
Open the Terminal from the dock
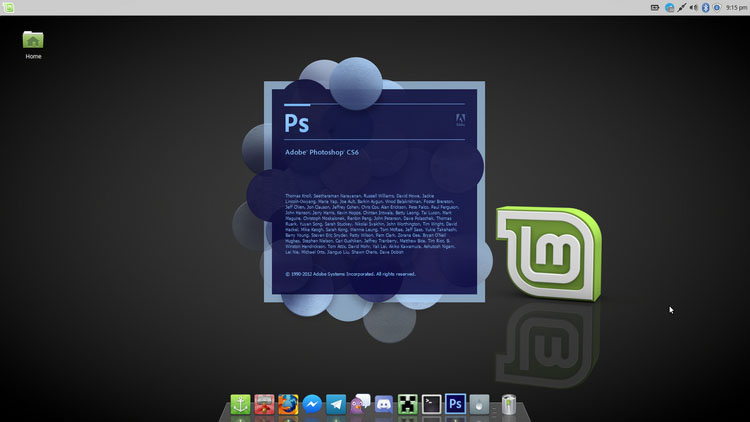click(431, 404)
